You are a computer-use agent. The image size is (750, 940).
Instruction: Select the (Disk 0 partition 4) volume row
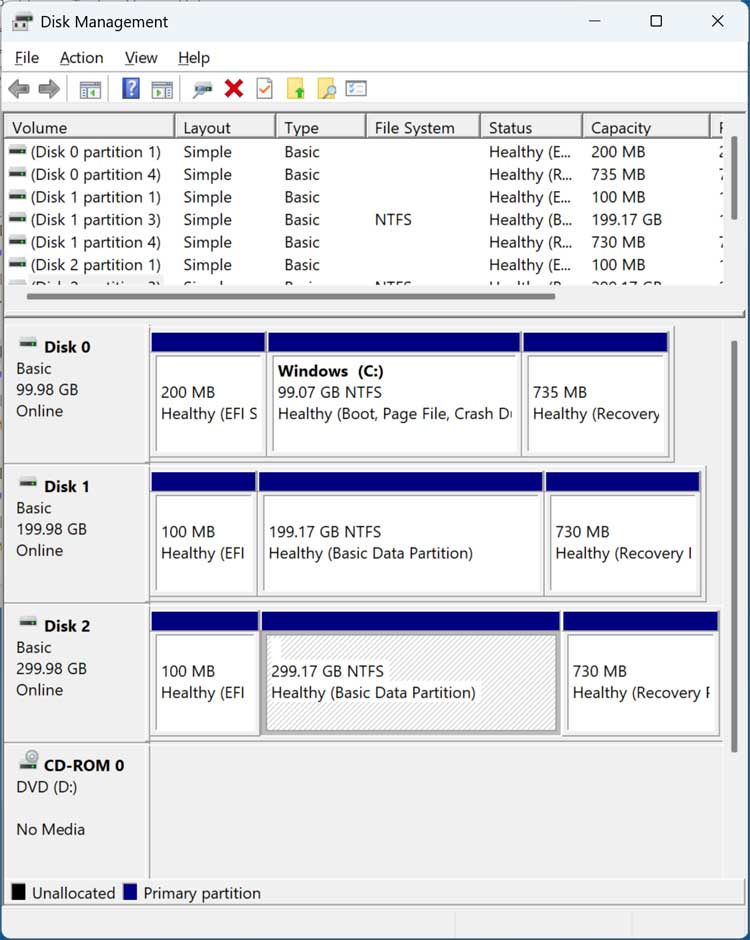pyautogui.click(x=364, y=175)
